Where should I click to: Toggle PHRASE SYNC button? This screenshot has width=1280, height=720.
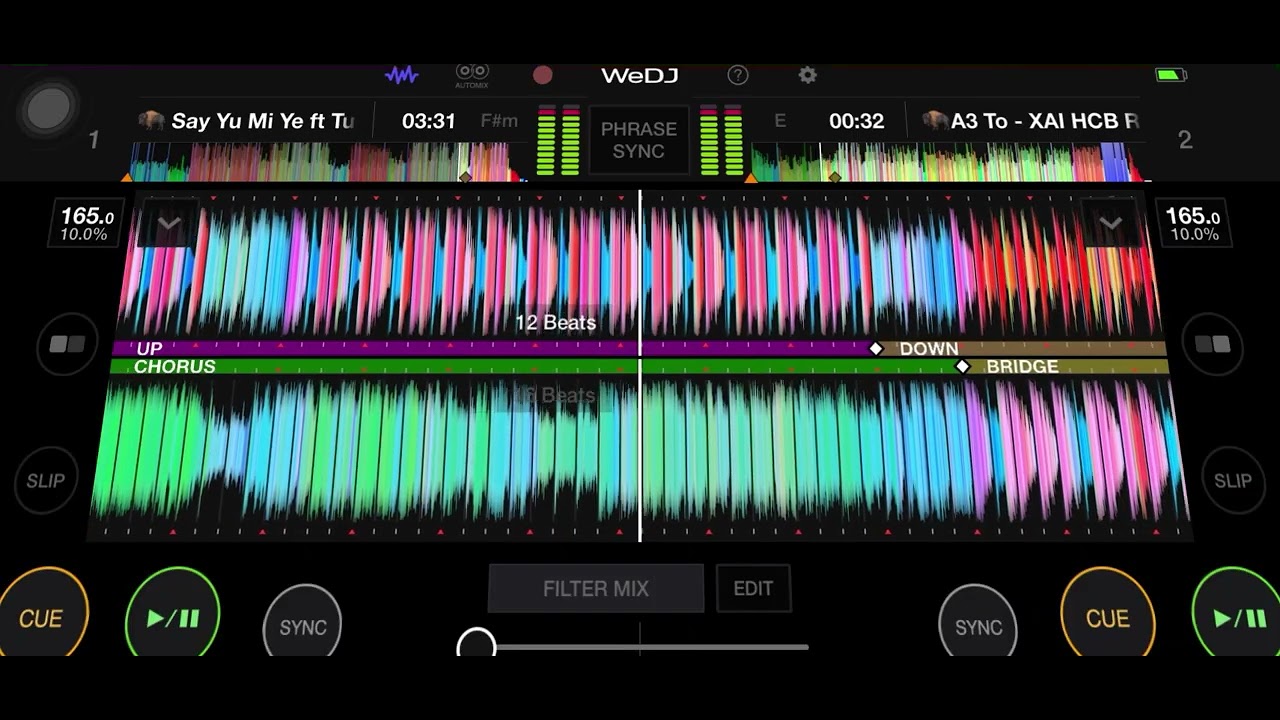click(x=639, y=140)
